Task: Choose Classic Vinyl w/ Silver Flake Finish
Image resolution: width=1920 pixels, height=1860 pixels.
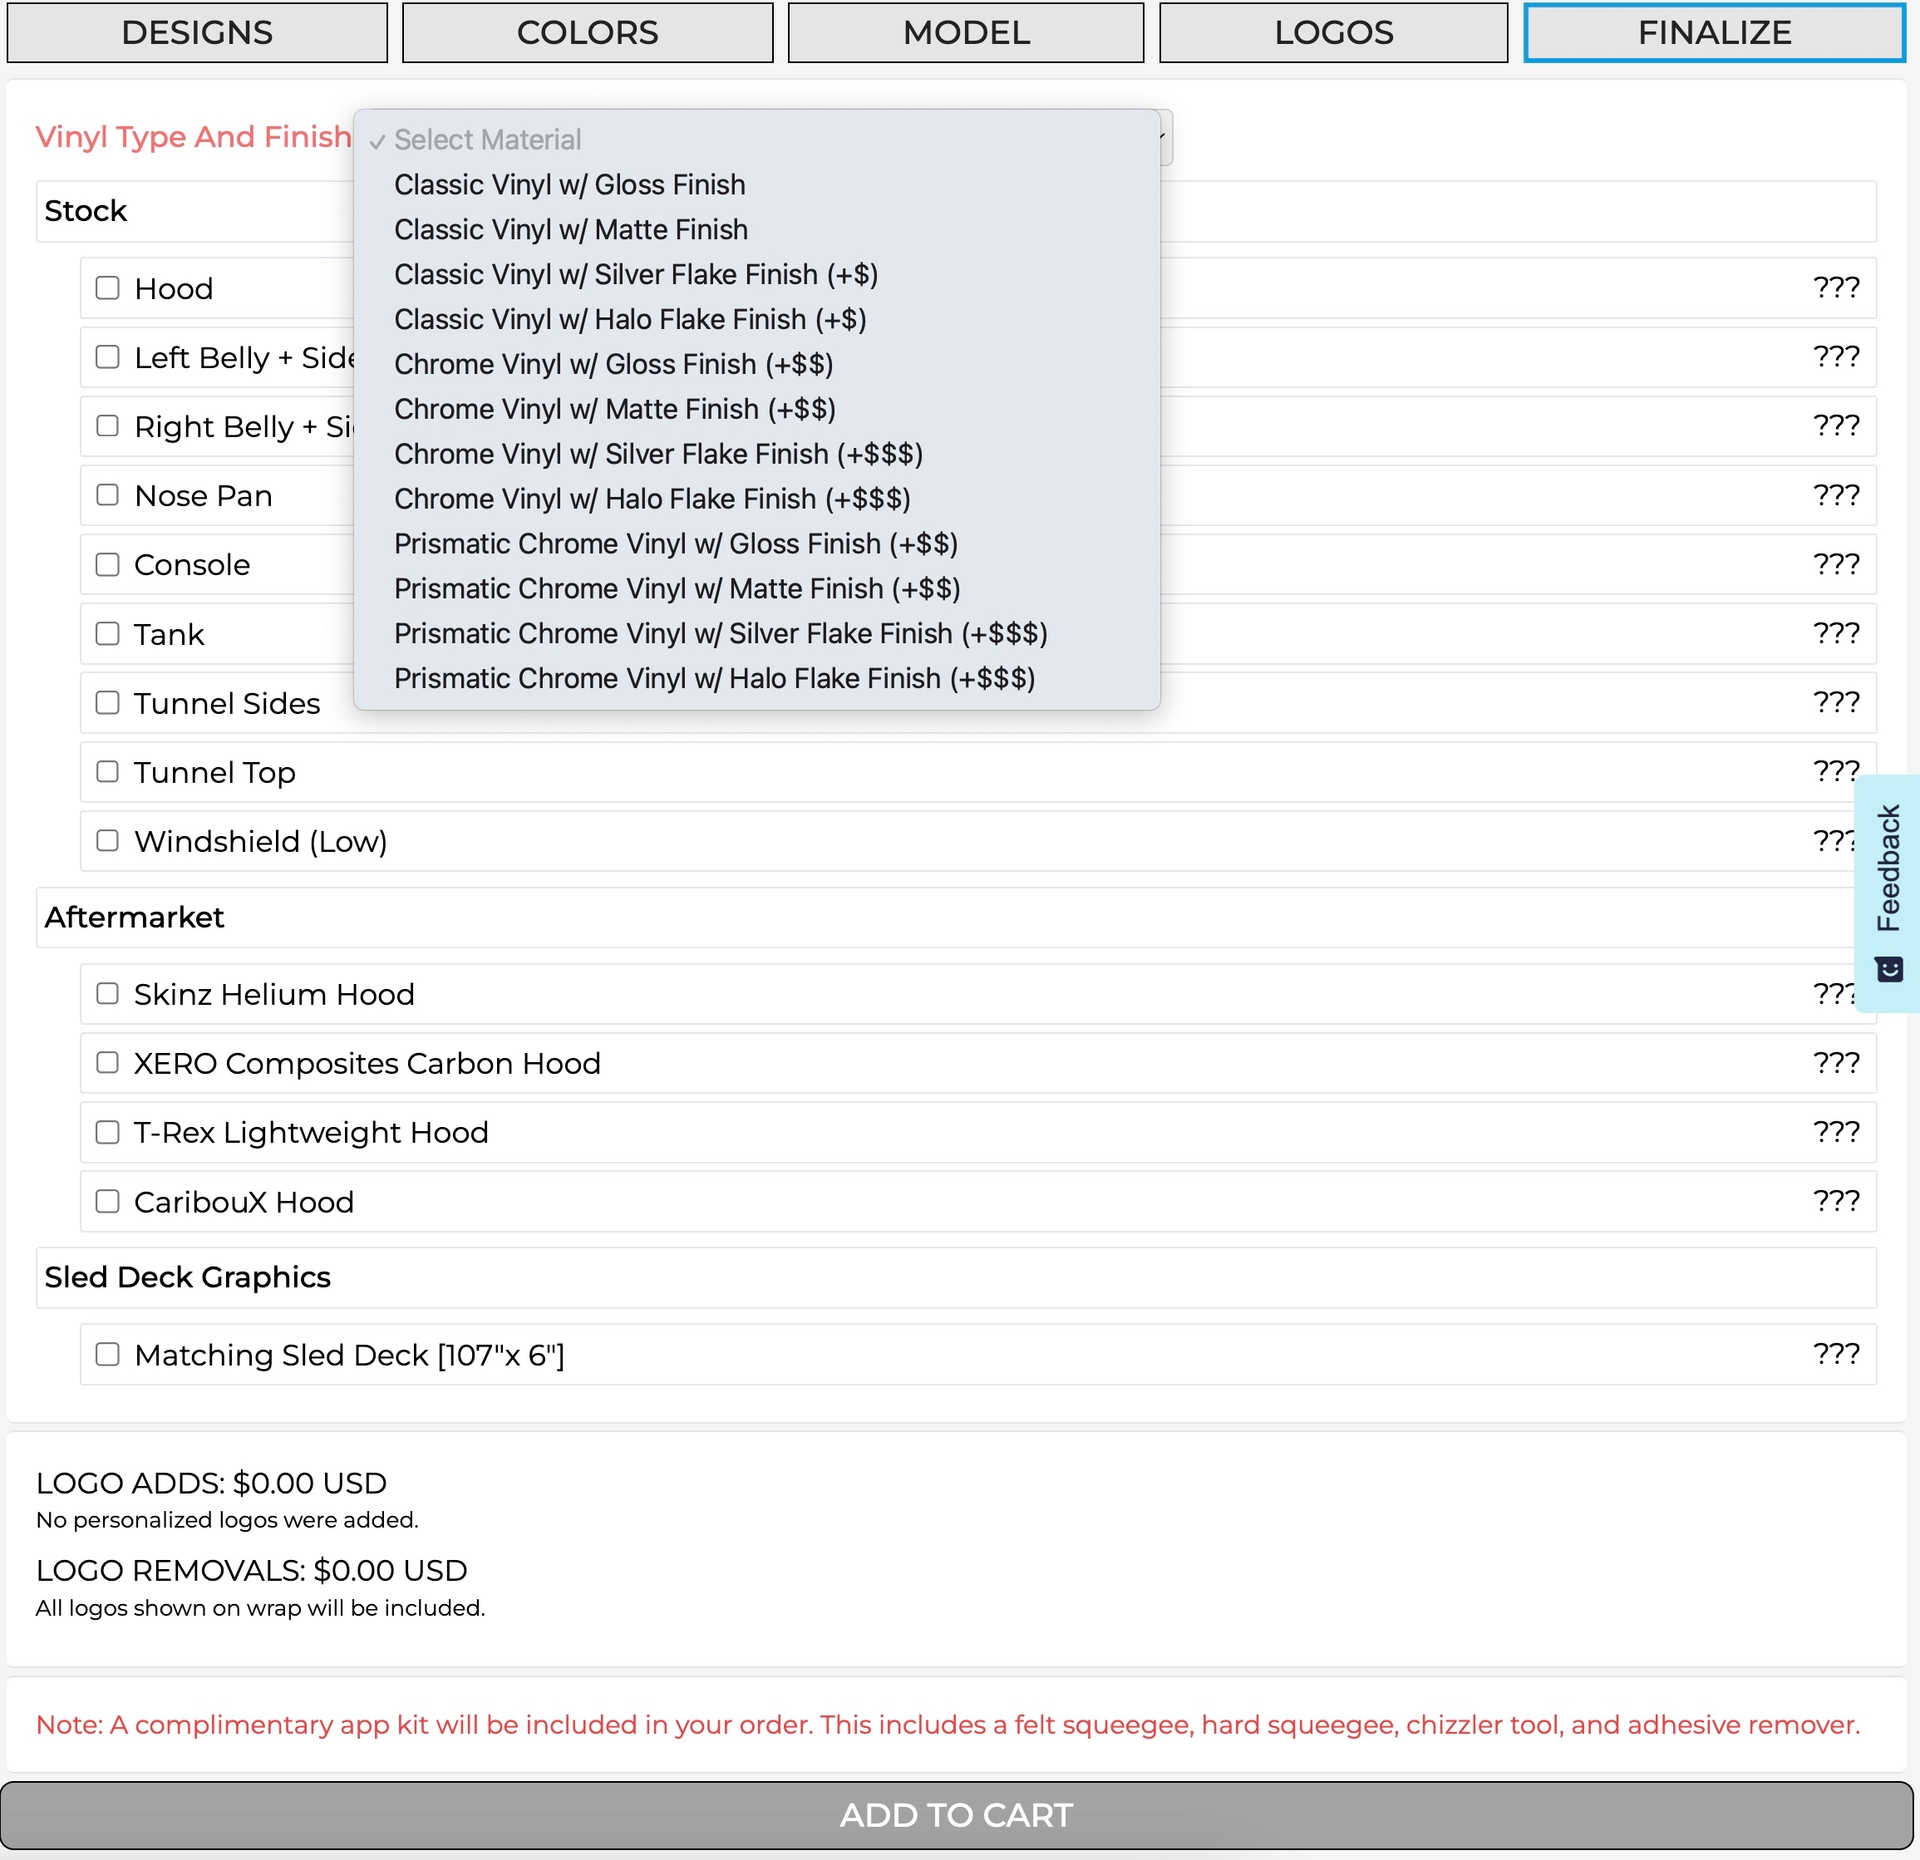Action: tap(635, 274)
